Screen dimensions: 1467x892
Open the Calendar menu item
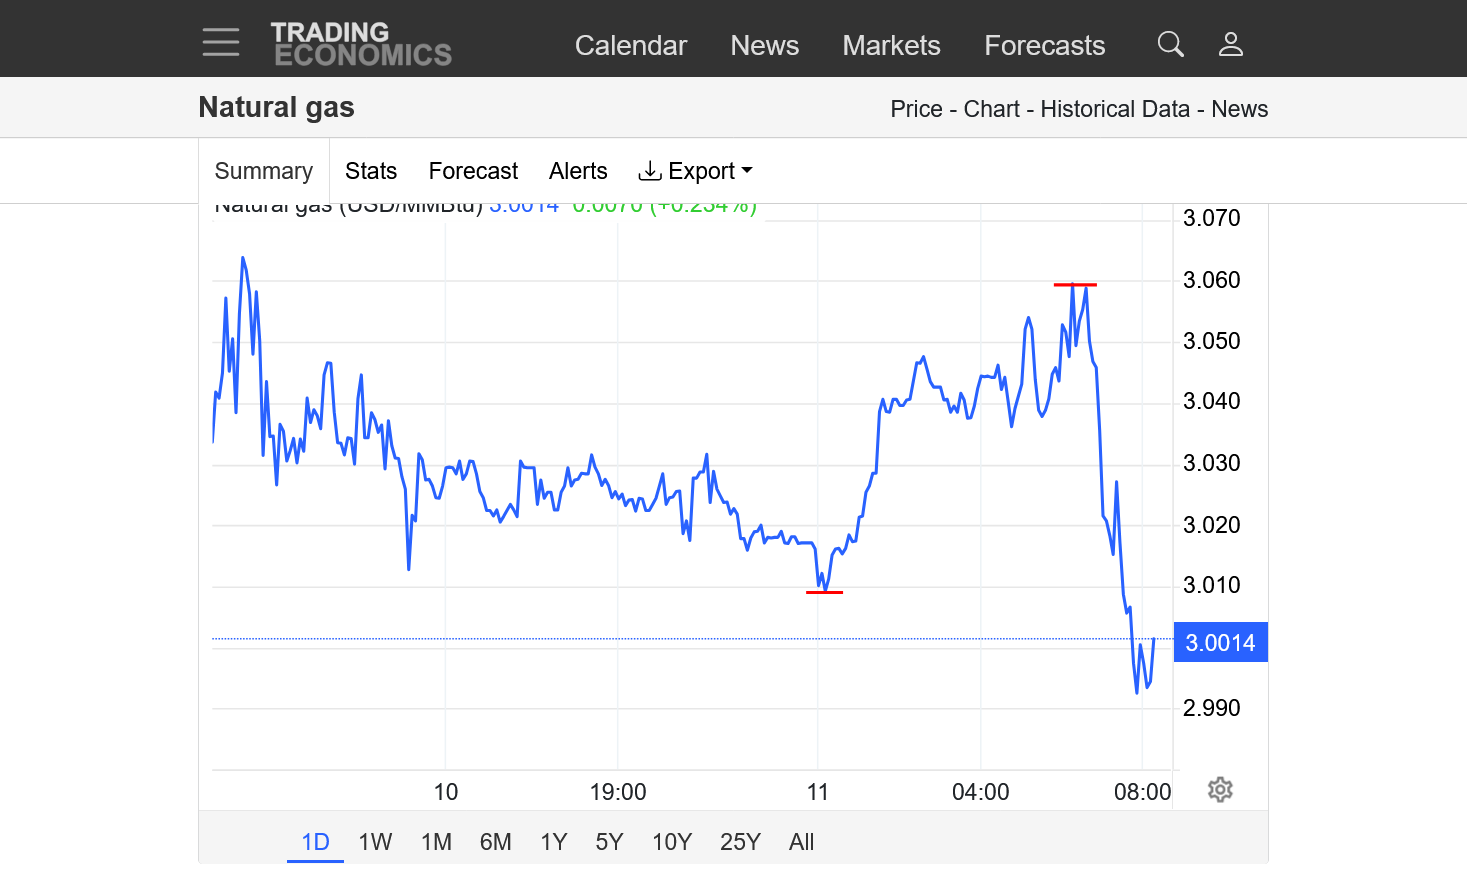pyautogui.click(x=630, y=45)
